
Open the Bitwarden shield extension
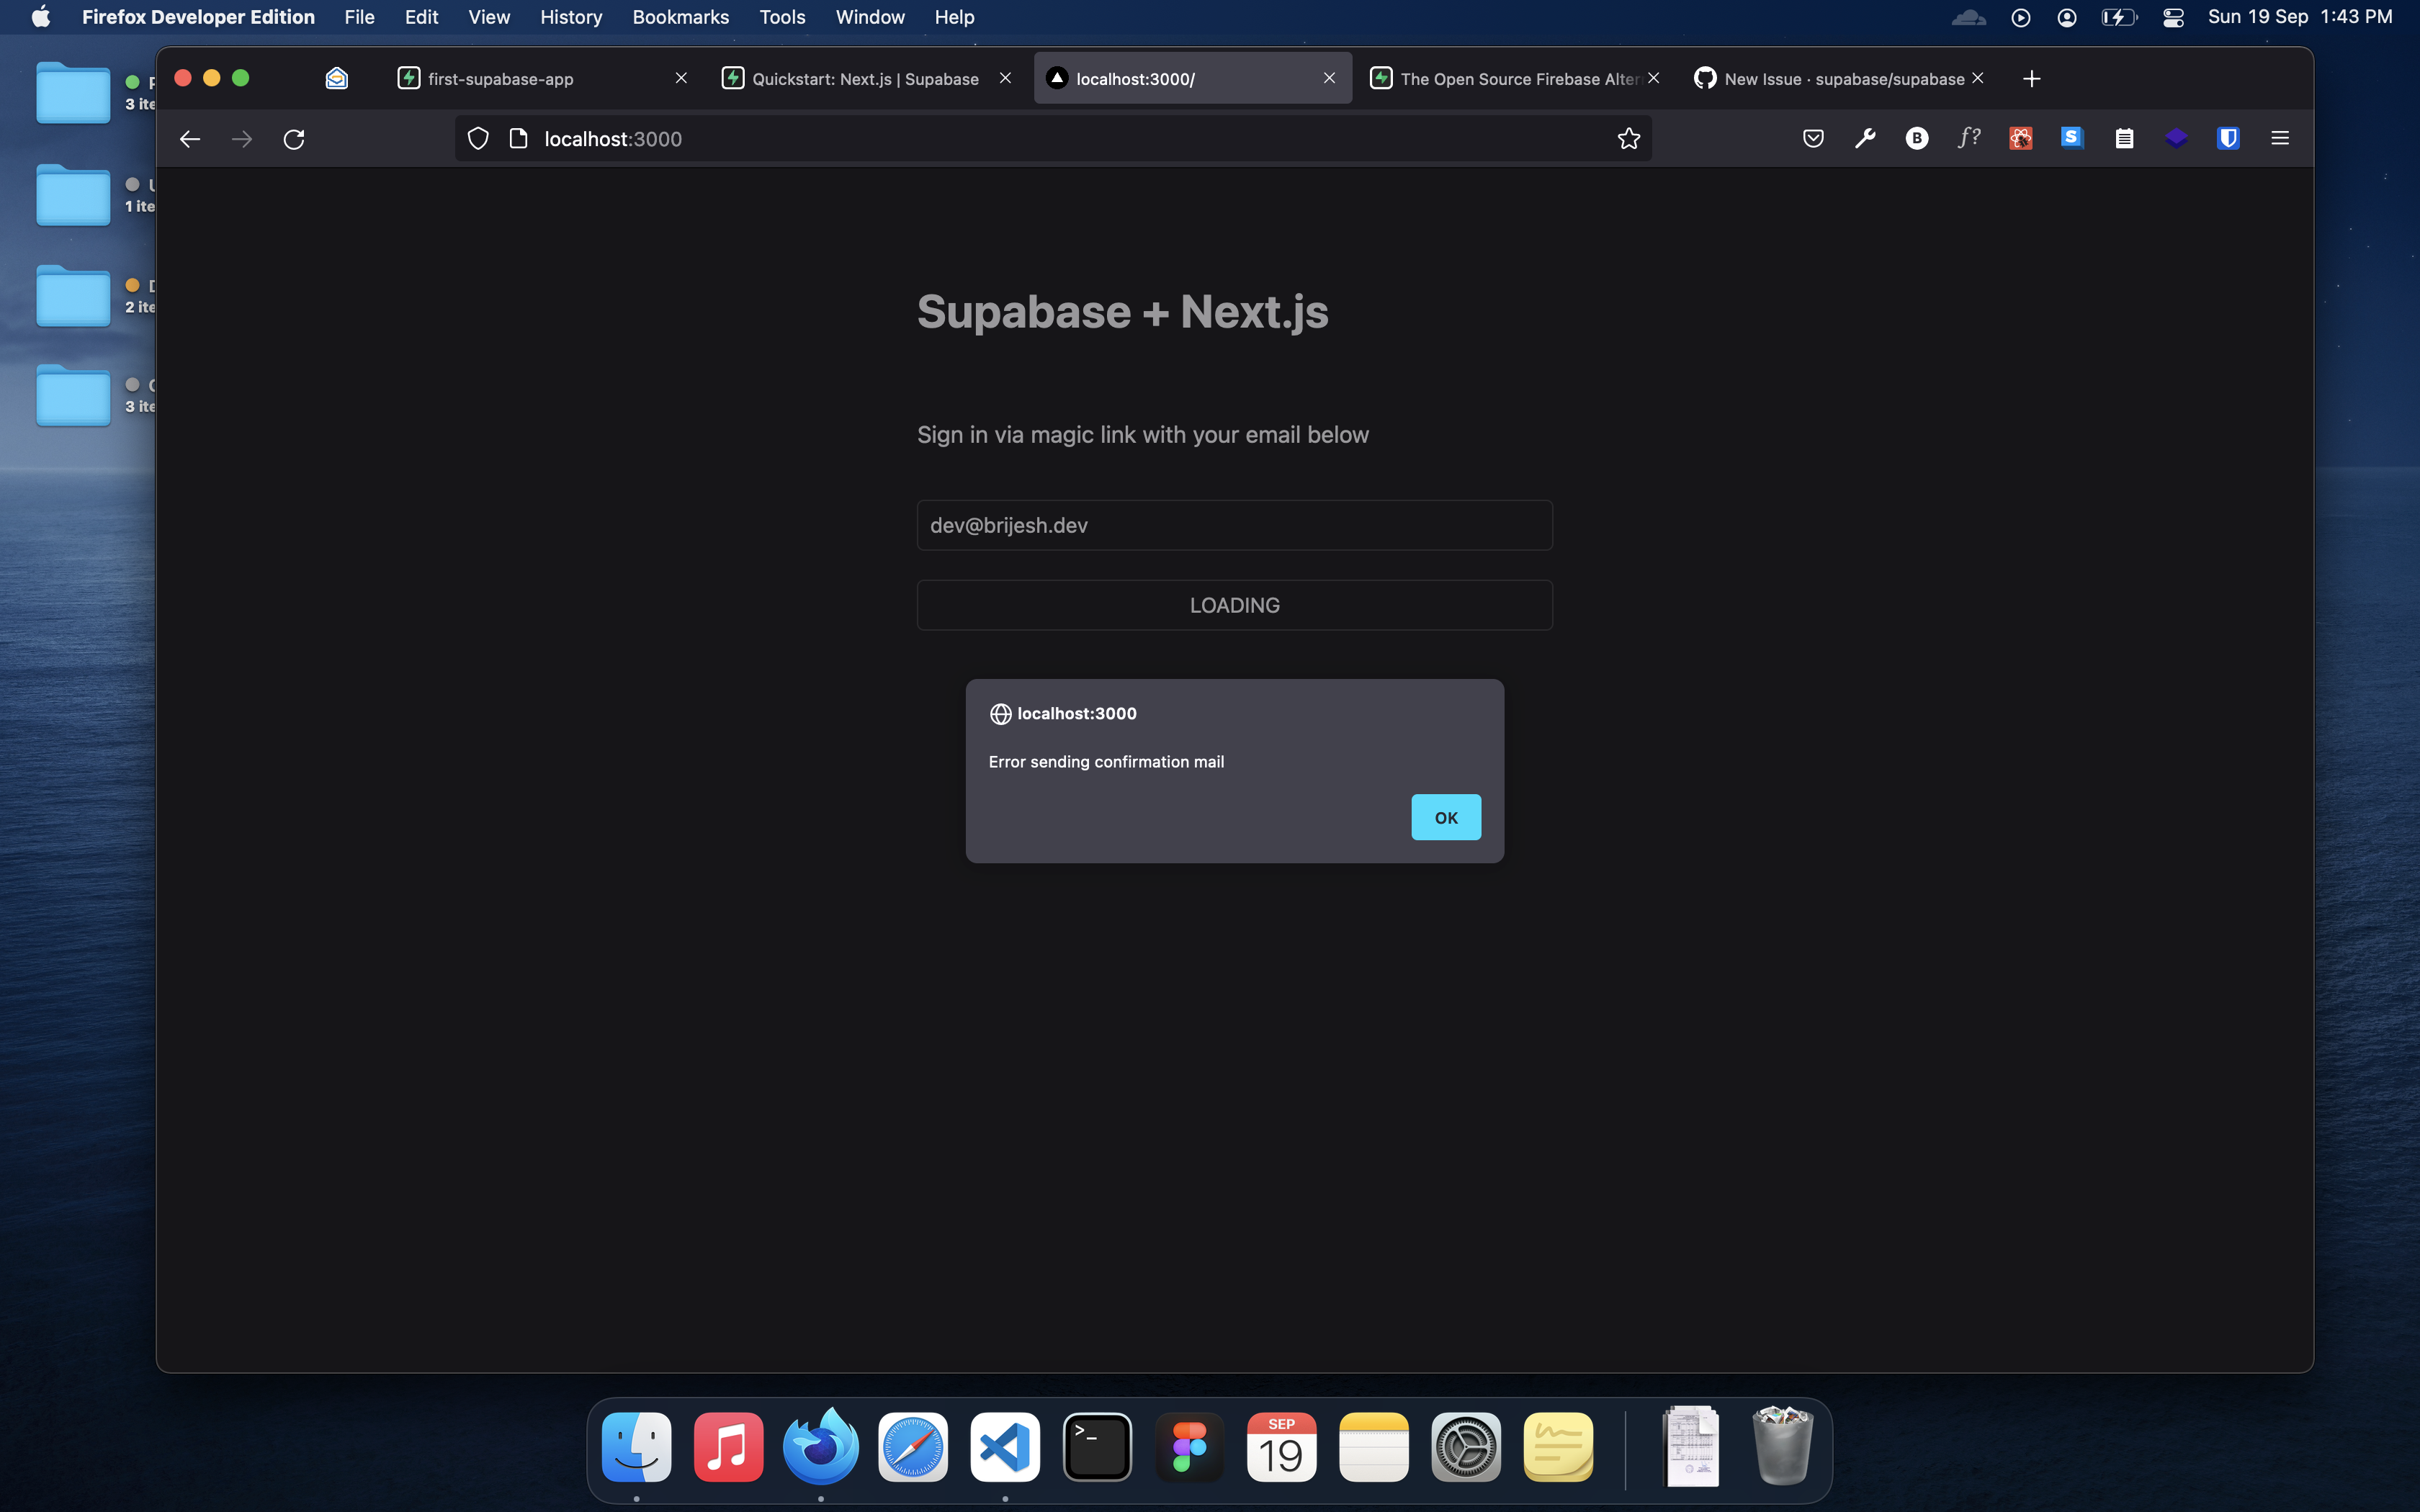(x=2228, y=139)
